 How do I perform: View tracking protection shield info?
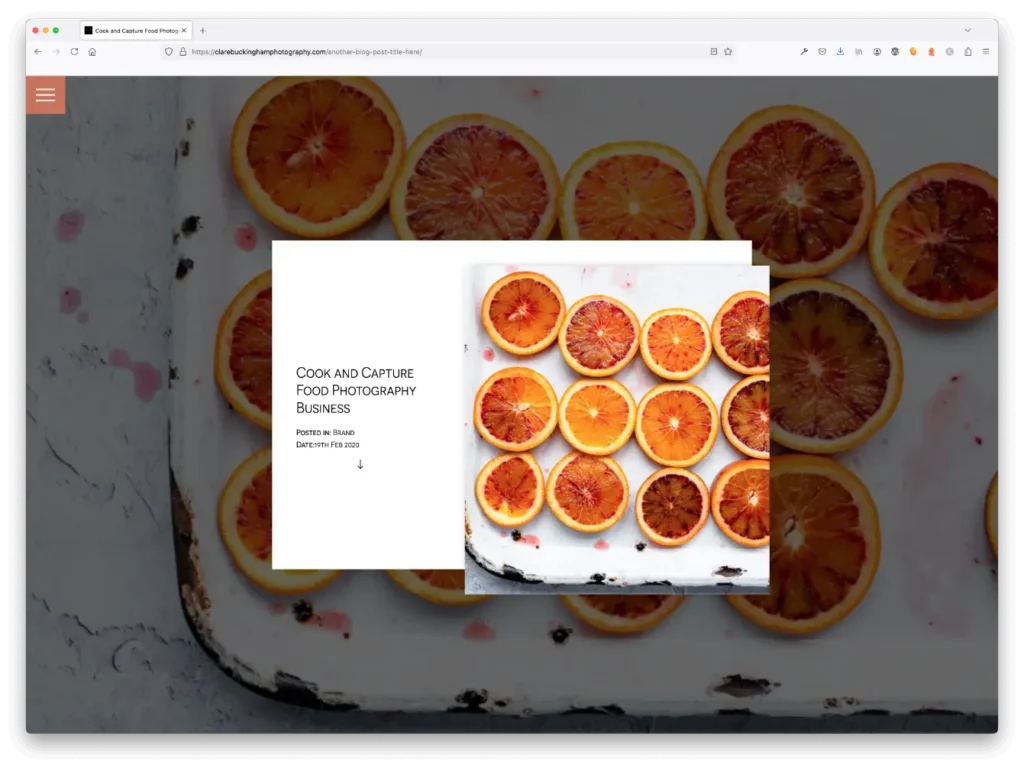[168, 52]
